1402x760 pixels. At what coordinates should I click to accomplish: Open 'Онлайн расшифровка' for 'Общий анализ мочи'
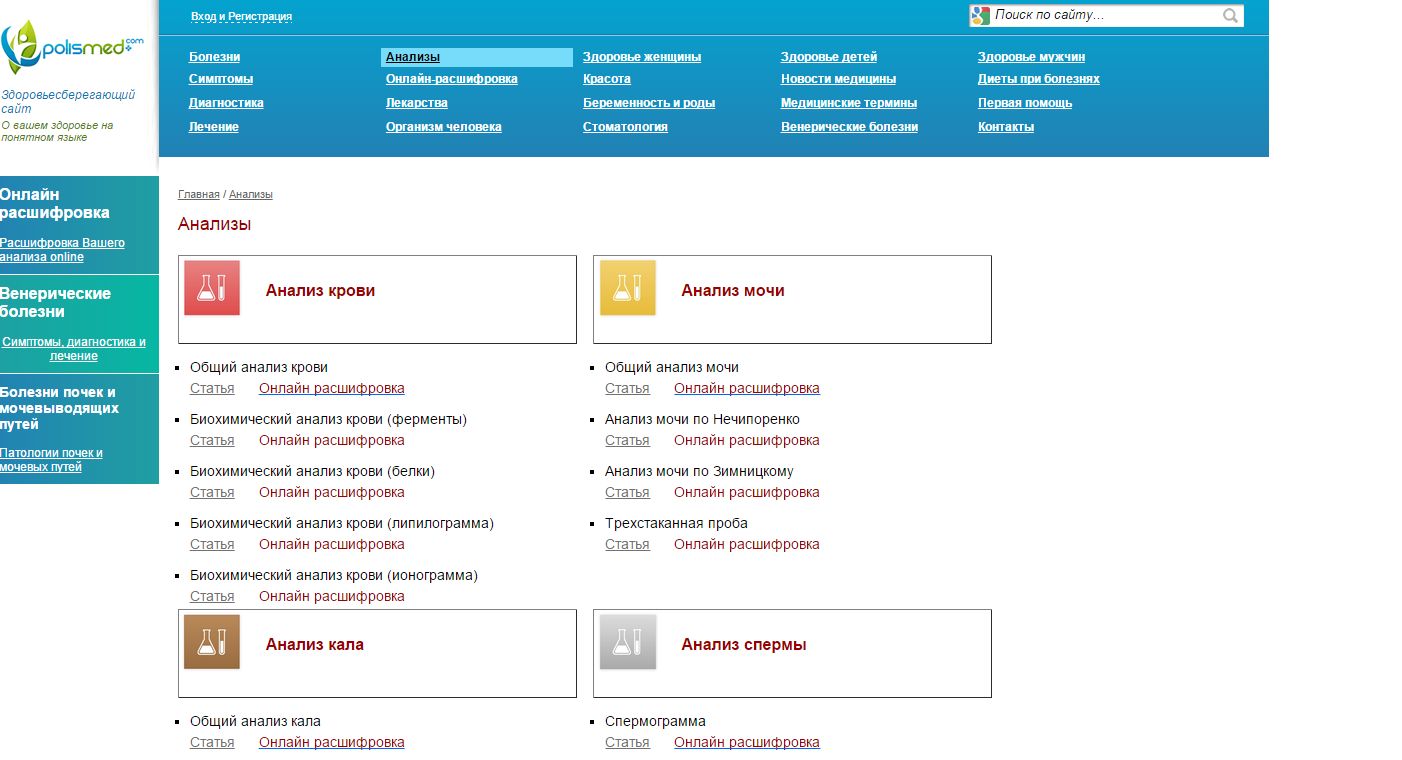click(746, 389)
